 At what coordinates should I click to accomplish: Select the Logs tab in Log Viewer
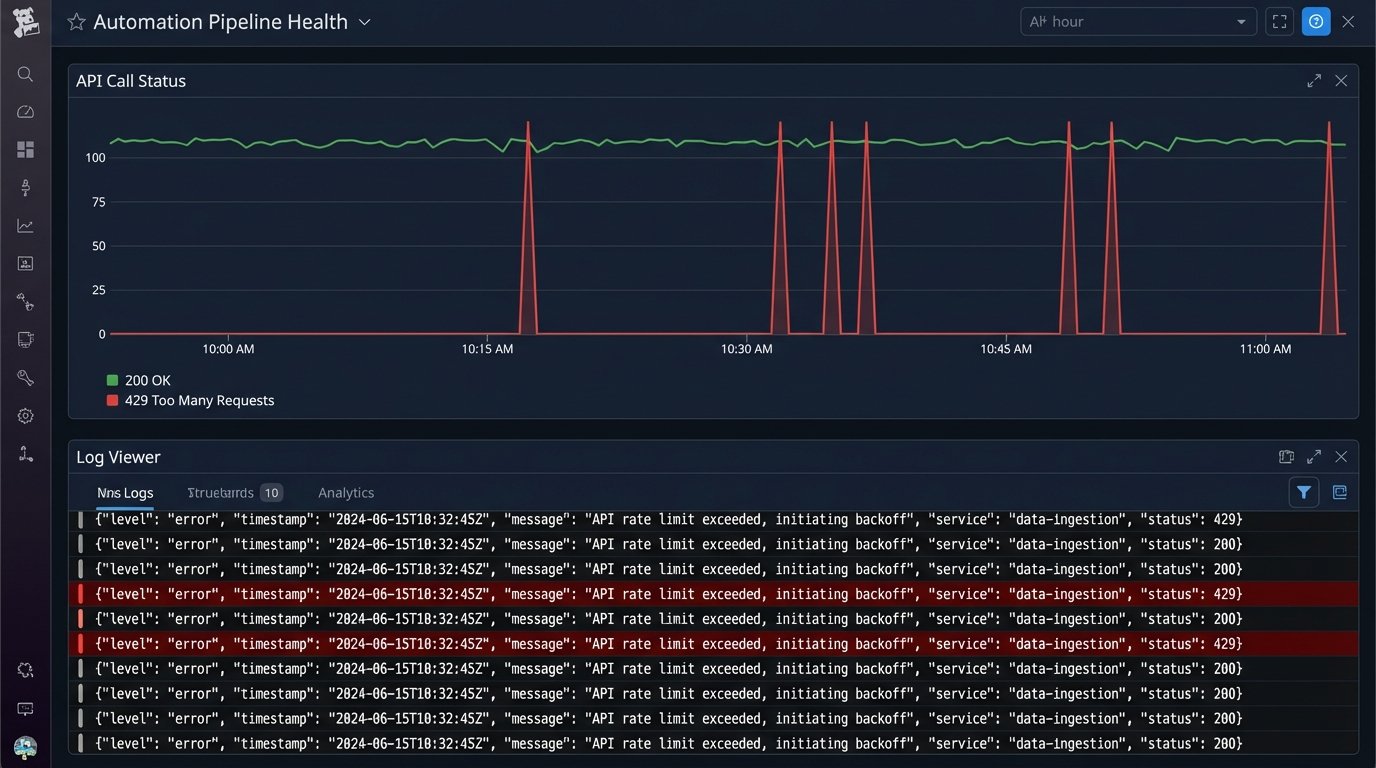125,493
